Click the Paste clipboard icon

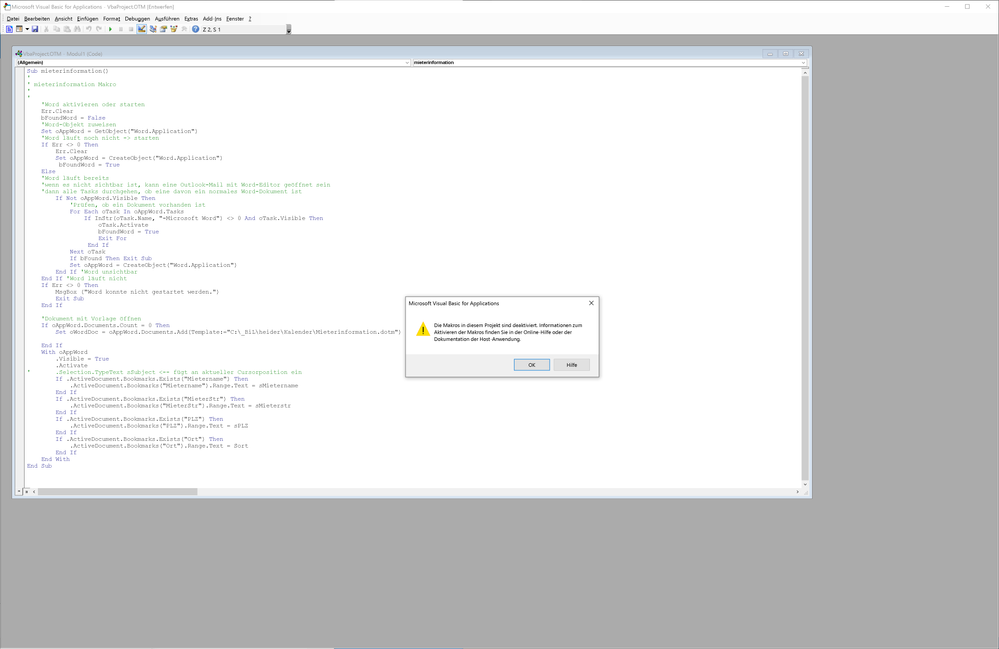coord(67,29)
